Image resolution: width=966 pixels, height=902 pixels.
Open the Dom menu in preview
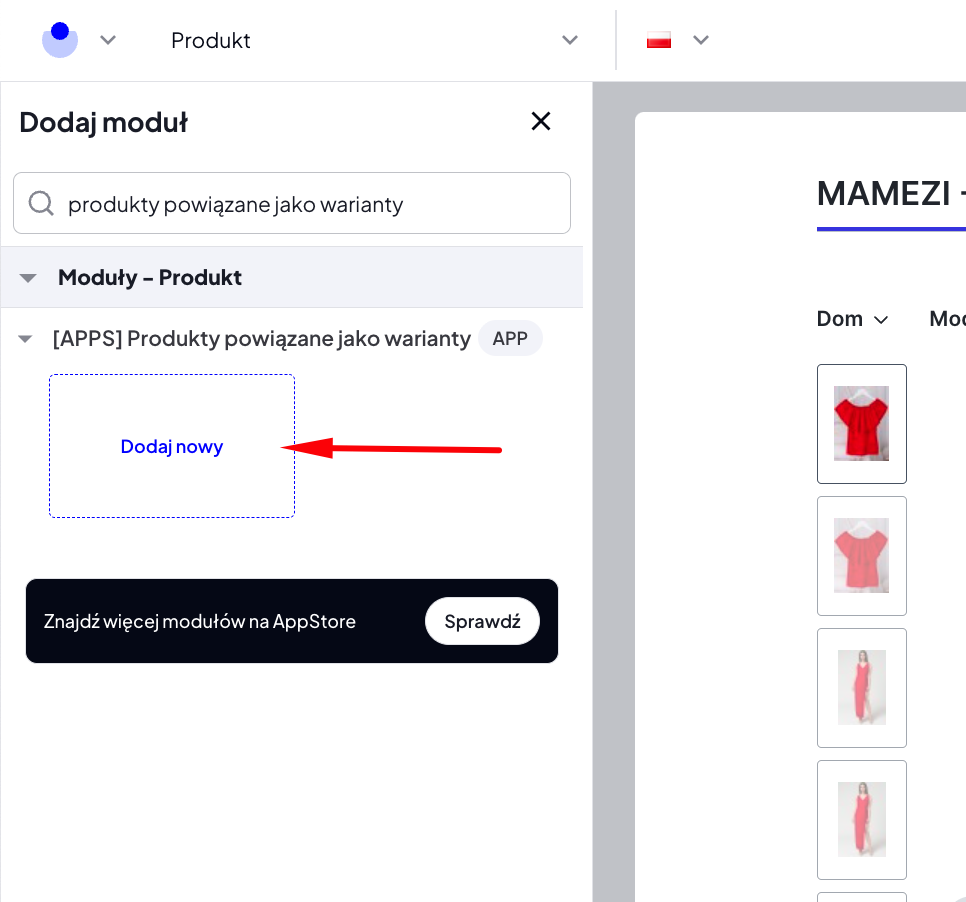pos(852,319)
